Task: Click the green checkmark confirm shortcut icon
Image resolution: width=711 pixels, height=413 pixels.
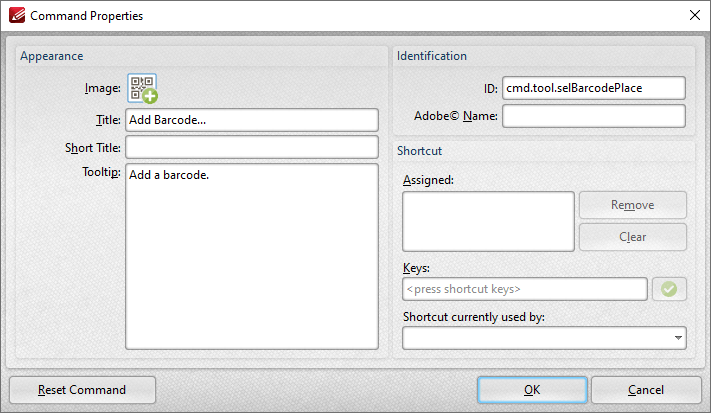Action: [669, 289]
